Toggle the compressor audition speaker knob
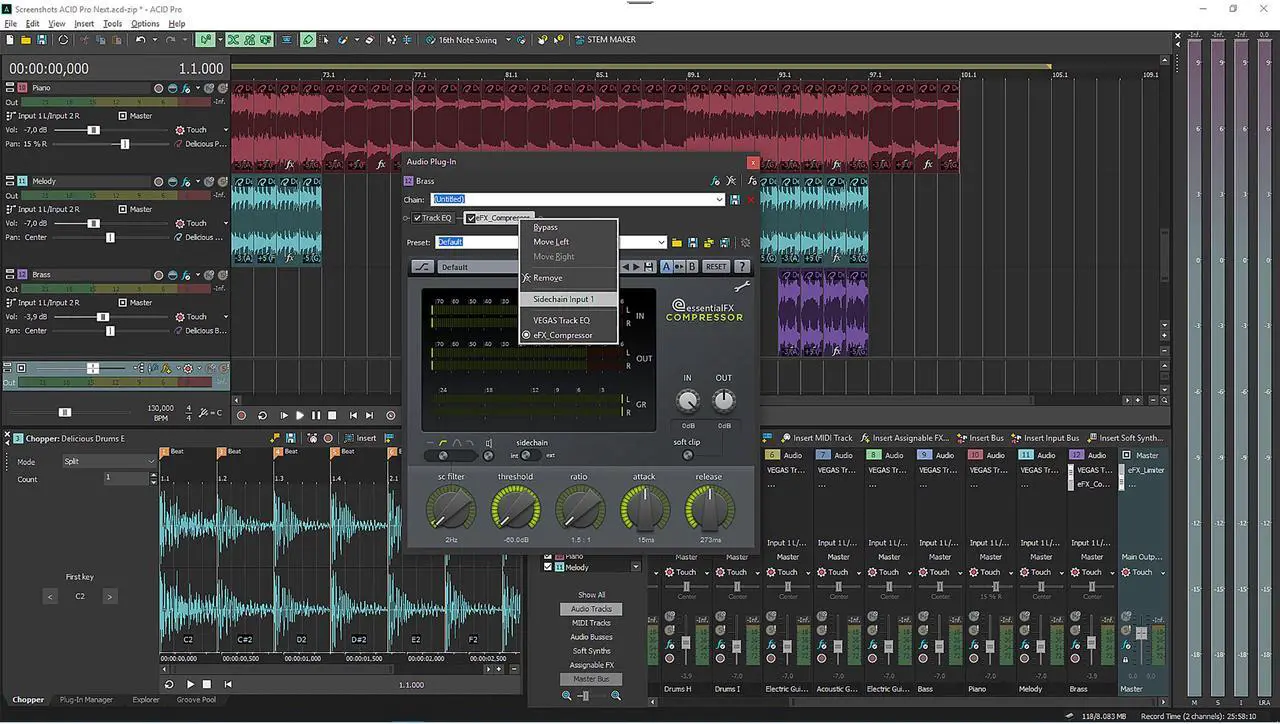 489,456
